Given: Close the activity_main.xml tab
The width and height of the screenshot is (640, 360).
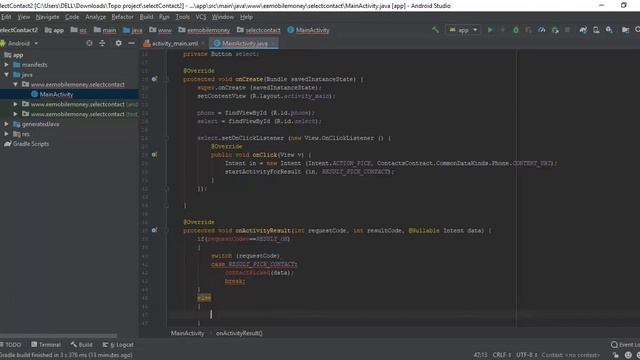Looking at the screenshot, I should click(203, 43).
